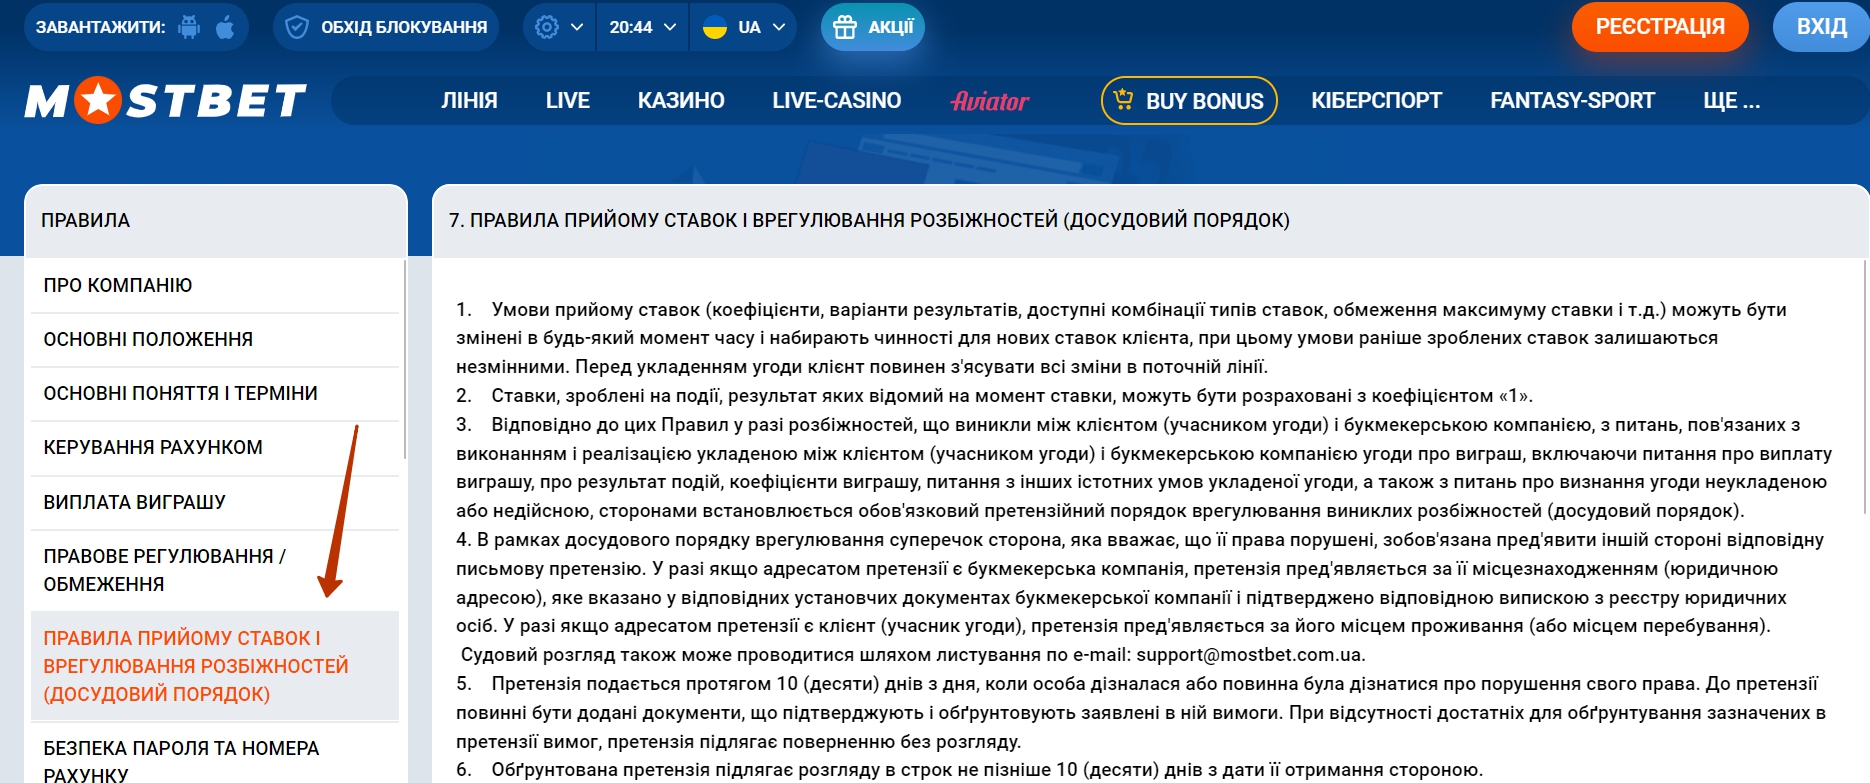The width and height of the screenshot is (1870, 783).
Task: Select ПРАВИЛА ПРИЙОМУ СТАВОК sidebar item
Action: point(215,666)
